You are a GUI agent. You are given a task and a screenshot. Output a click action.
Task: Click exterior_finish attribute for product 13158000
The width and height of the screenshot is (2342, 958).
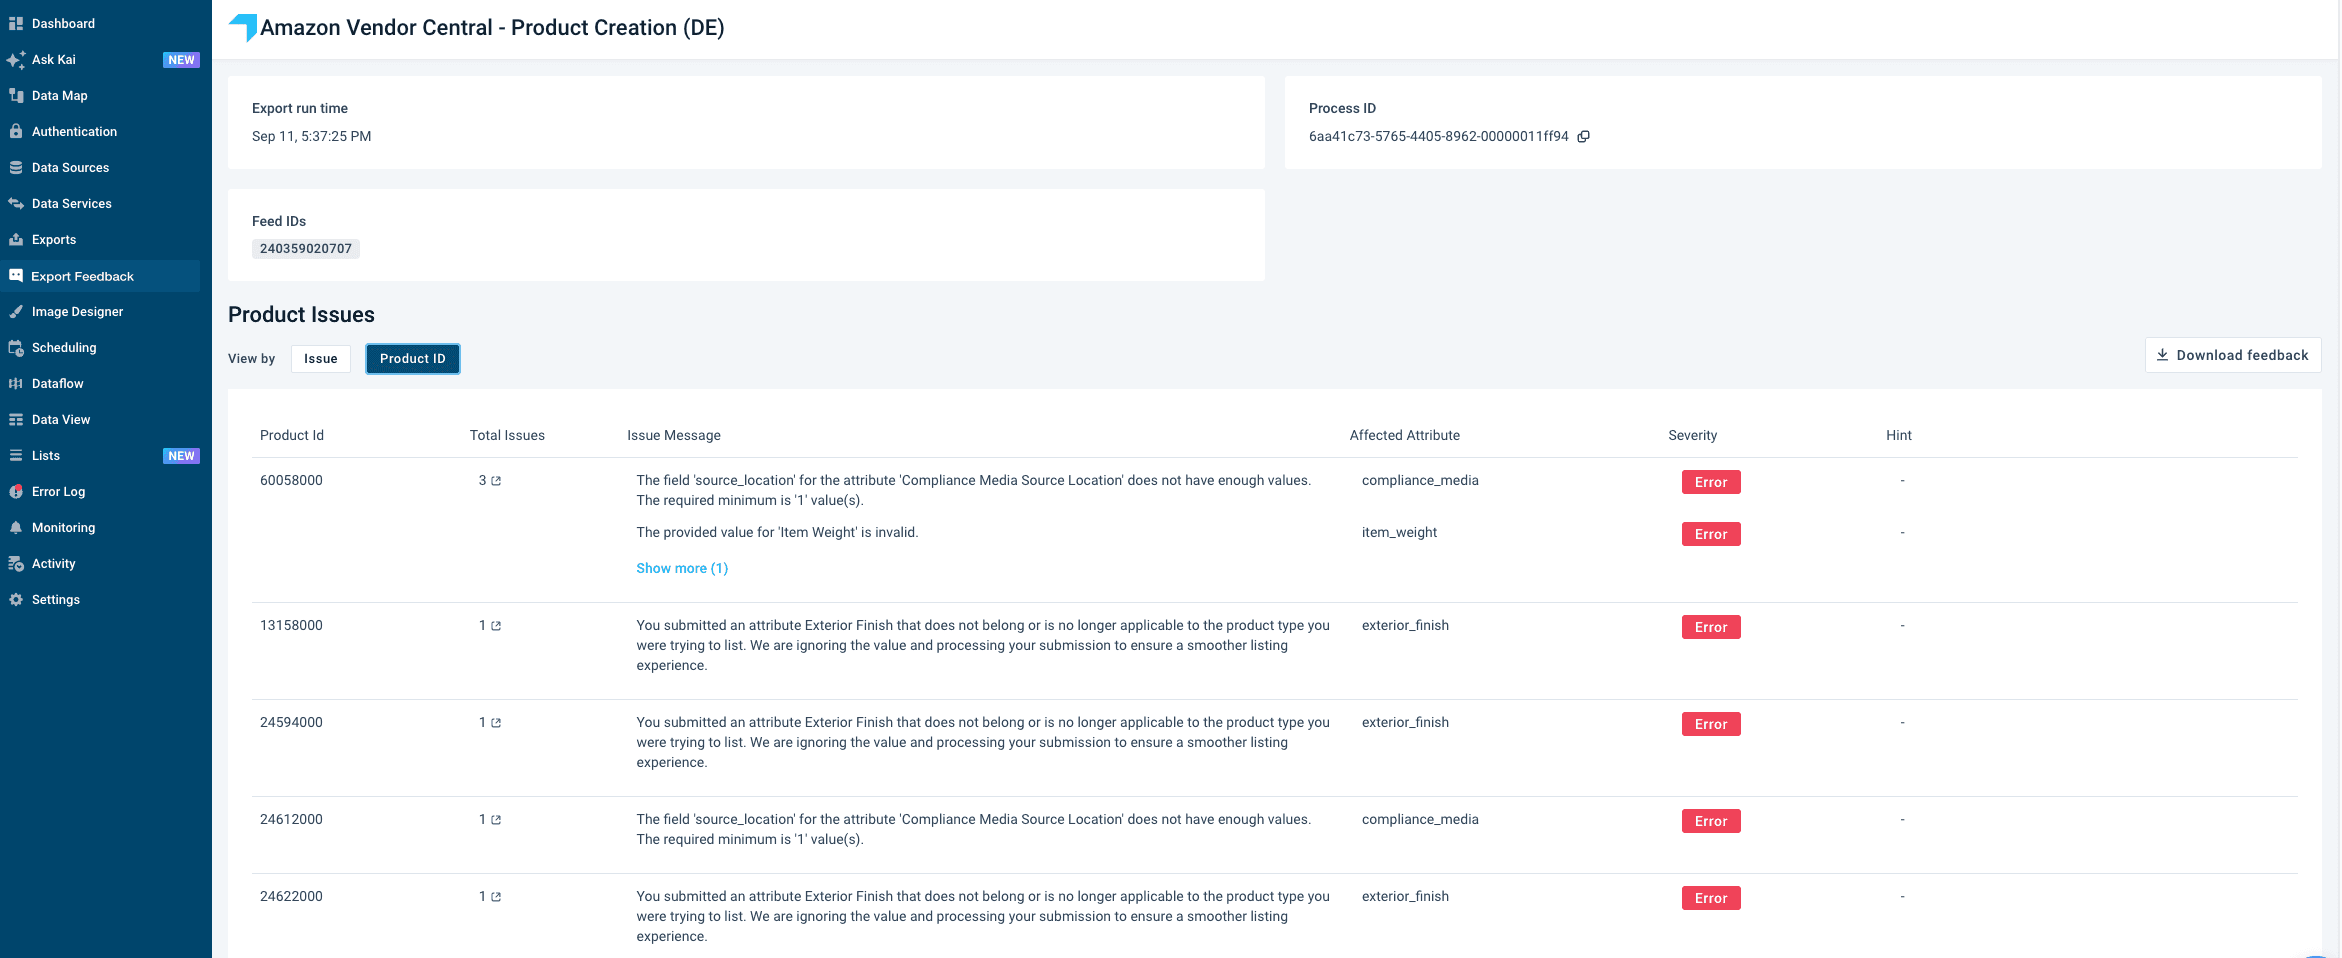1405,626
